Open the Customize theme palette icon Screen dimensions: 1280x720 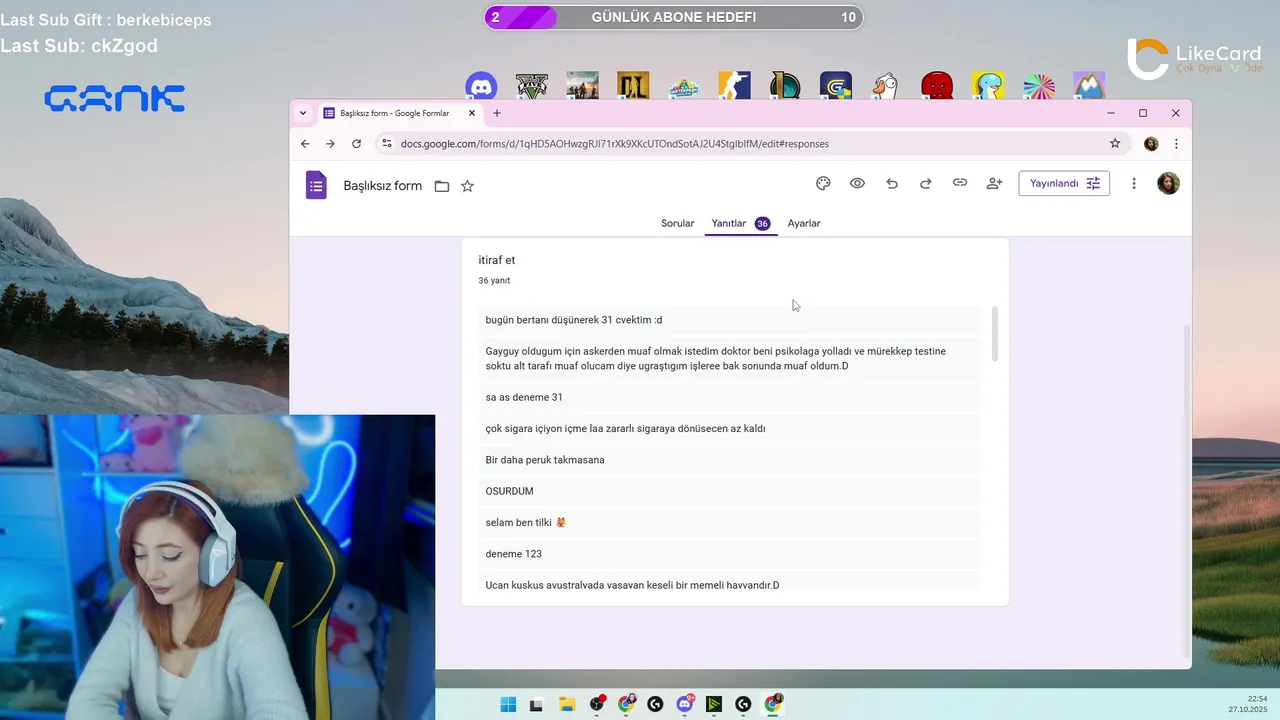(823, 184)
